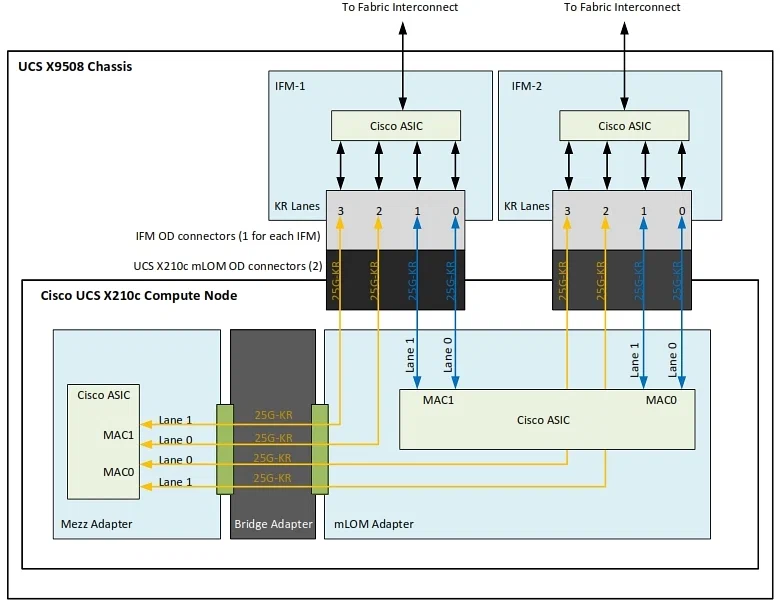Click blue 25G-KR label under IFM-2 lane 0
This screenshot has width=781, height=605.
(677, 280)
